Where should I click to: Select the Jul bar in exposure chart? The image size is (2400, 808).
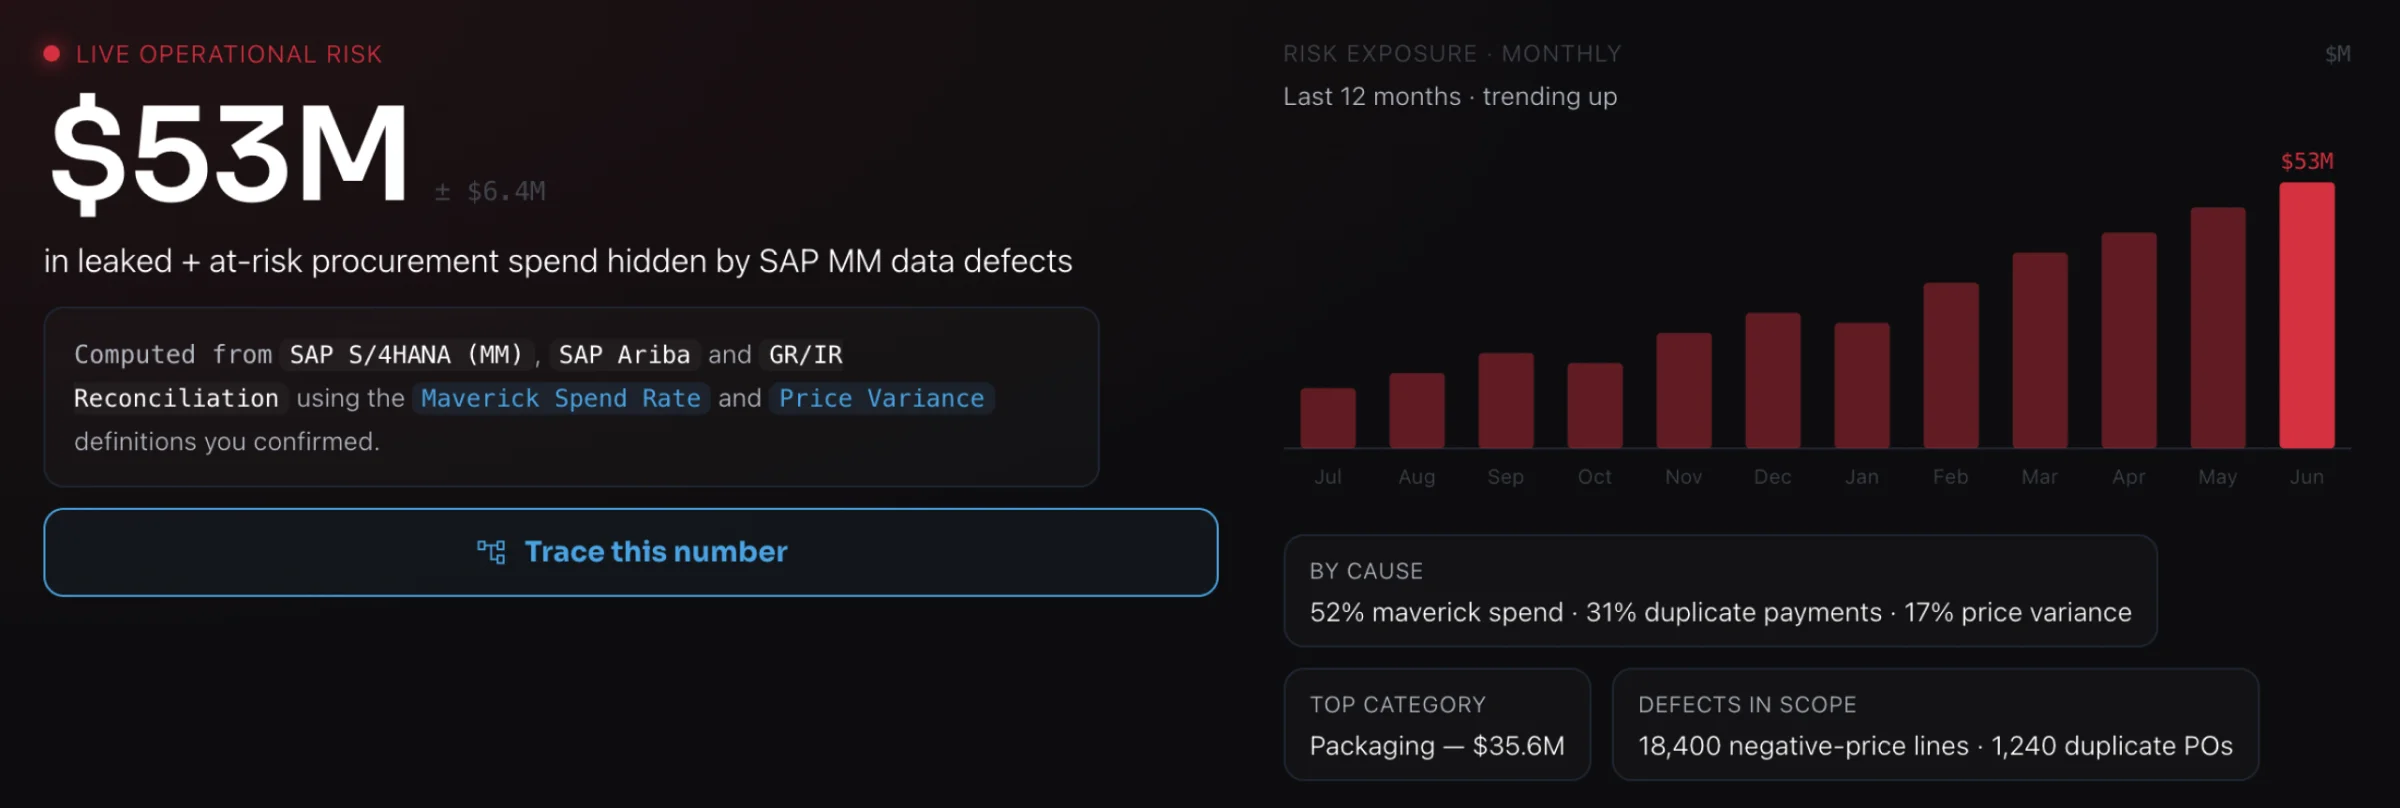point(1328,418)
